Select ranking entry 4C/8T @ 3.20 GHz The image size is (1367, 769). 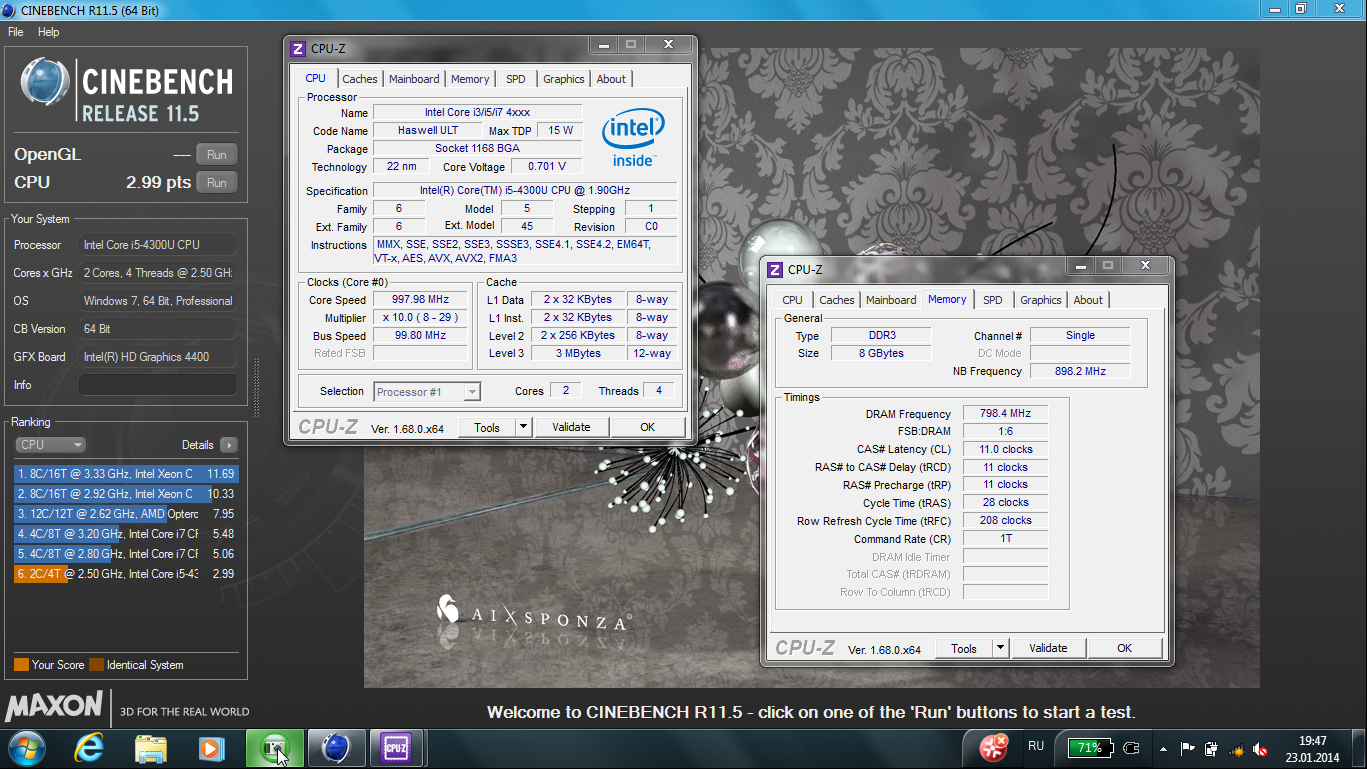pyautogui.click(x=126, y=534)
